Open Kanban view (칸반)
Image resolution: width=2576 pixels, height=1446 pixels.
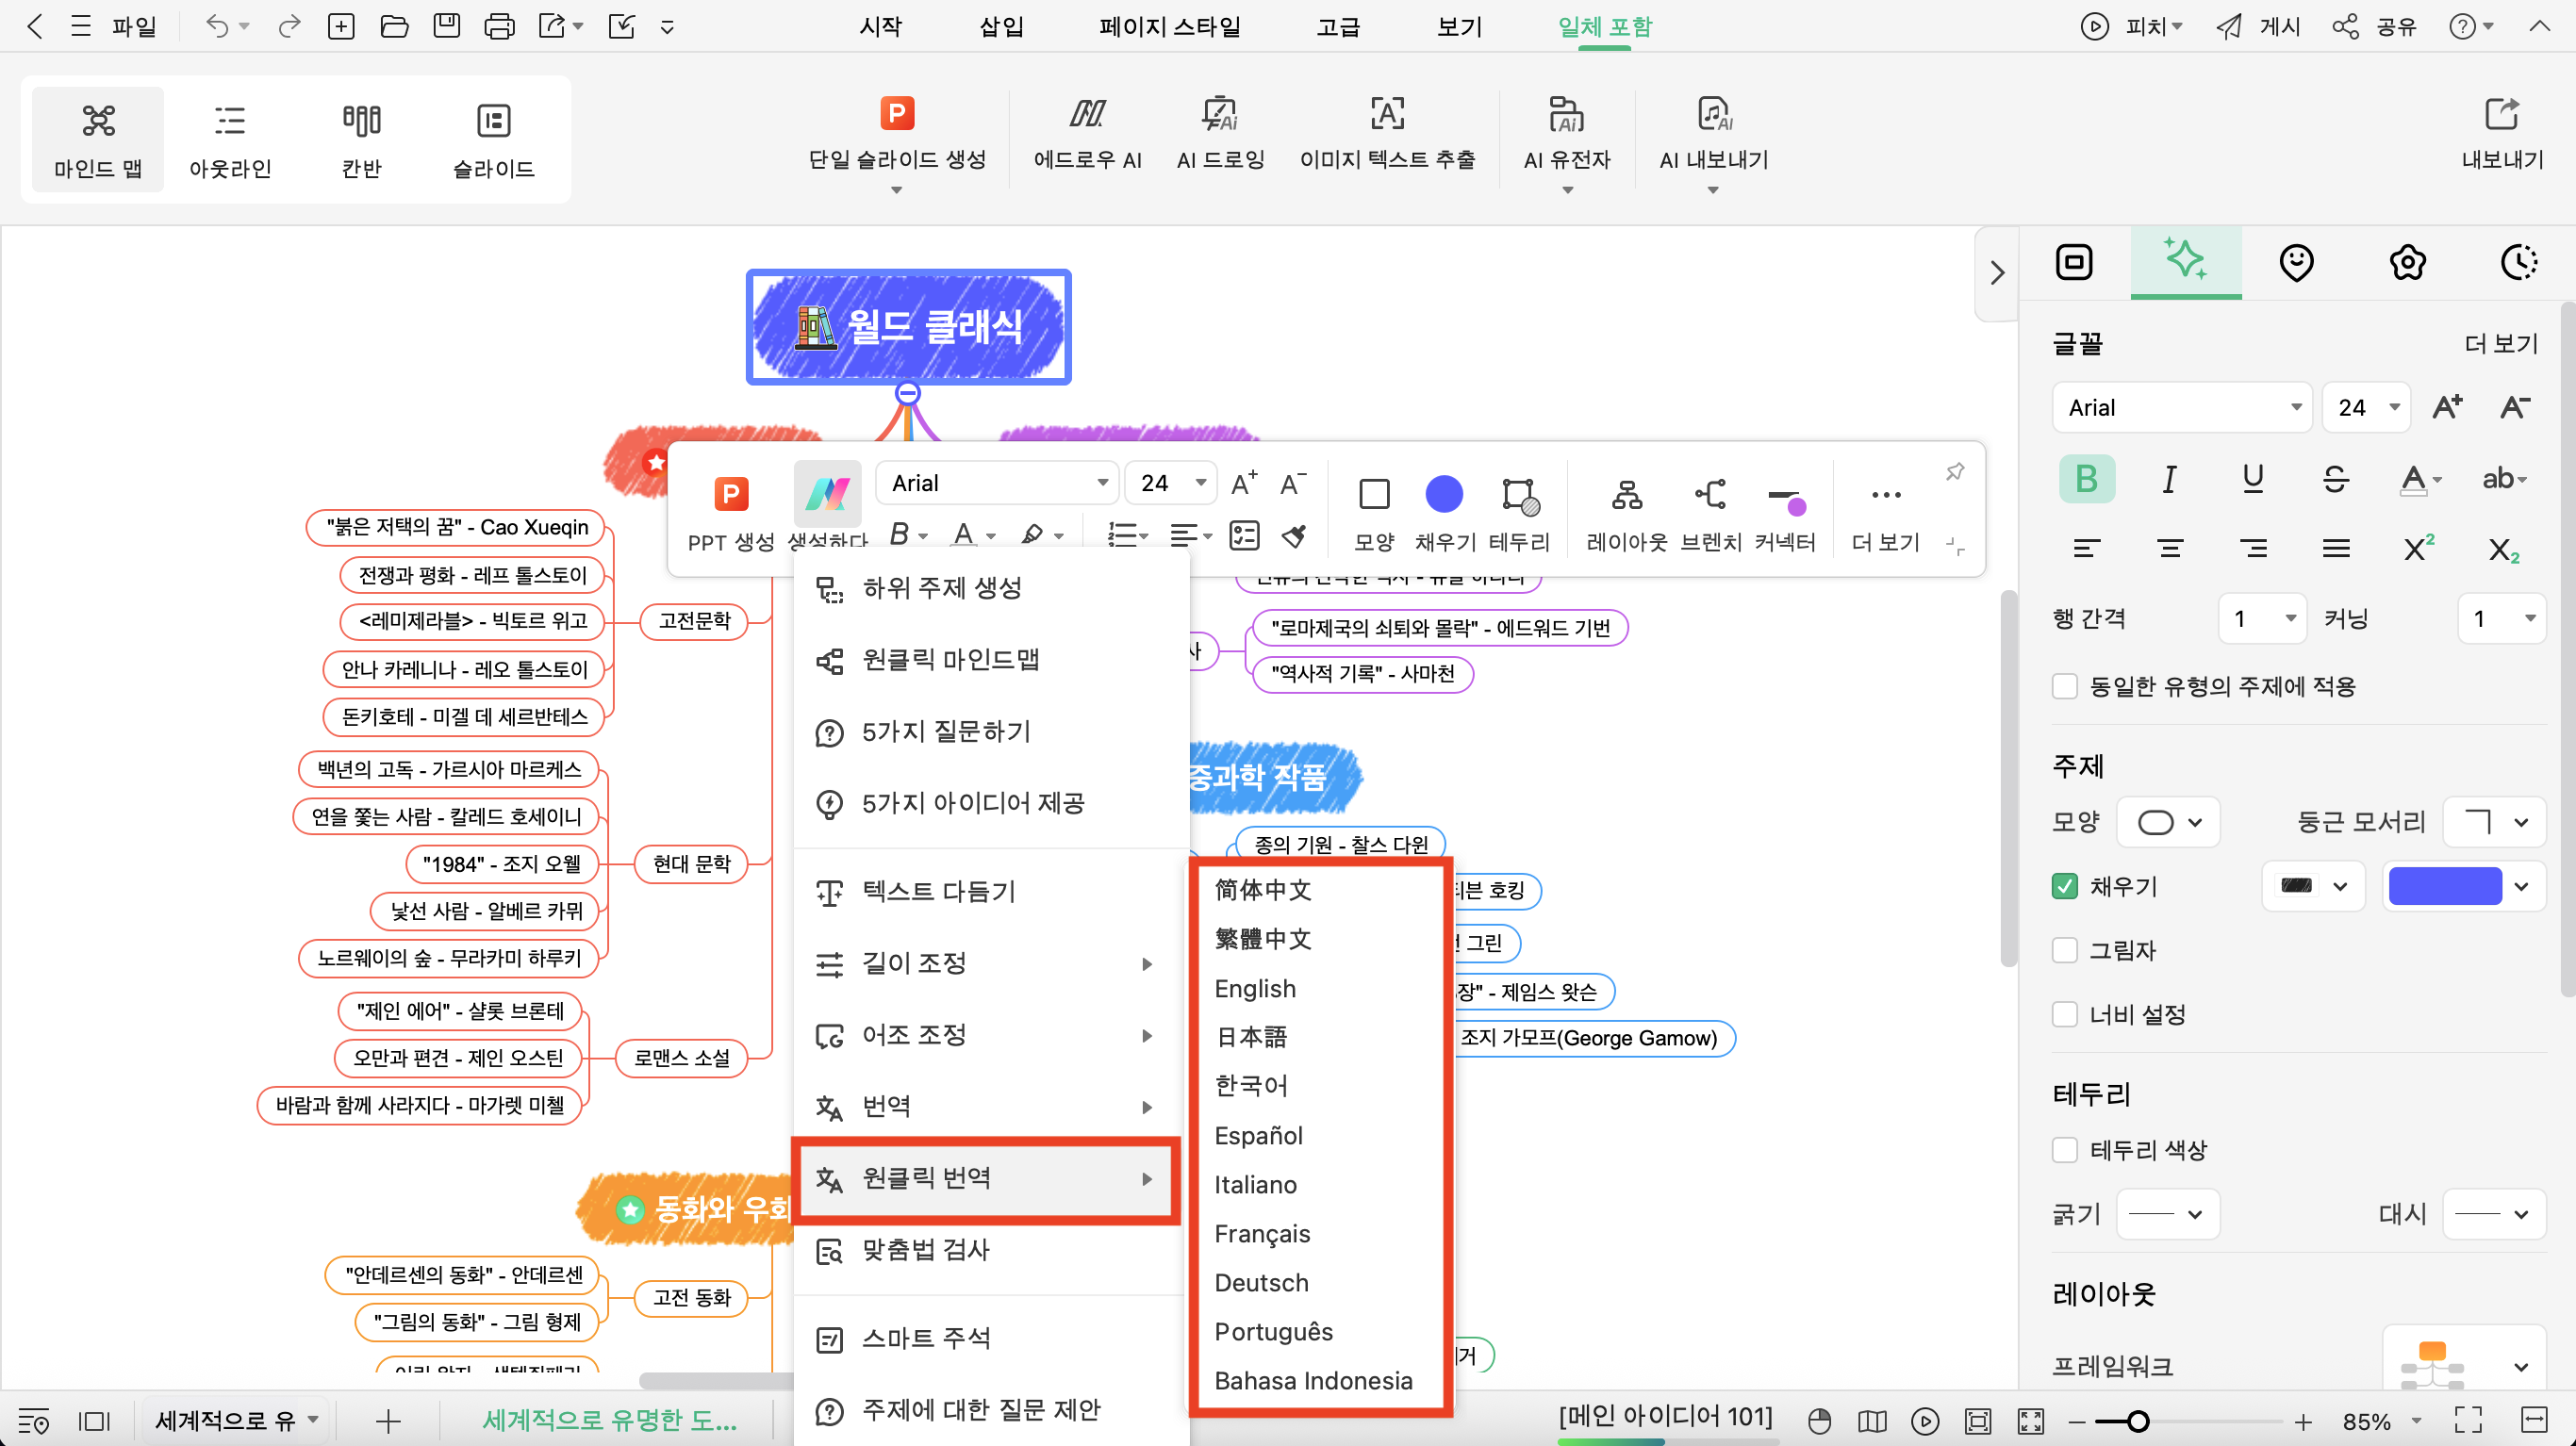361,140
